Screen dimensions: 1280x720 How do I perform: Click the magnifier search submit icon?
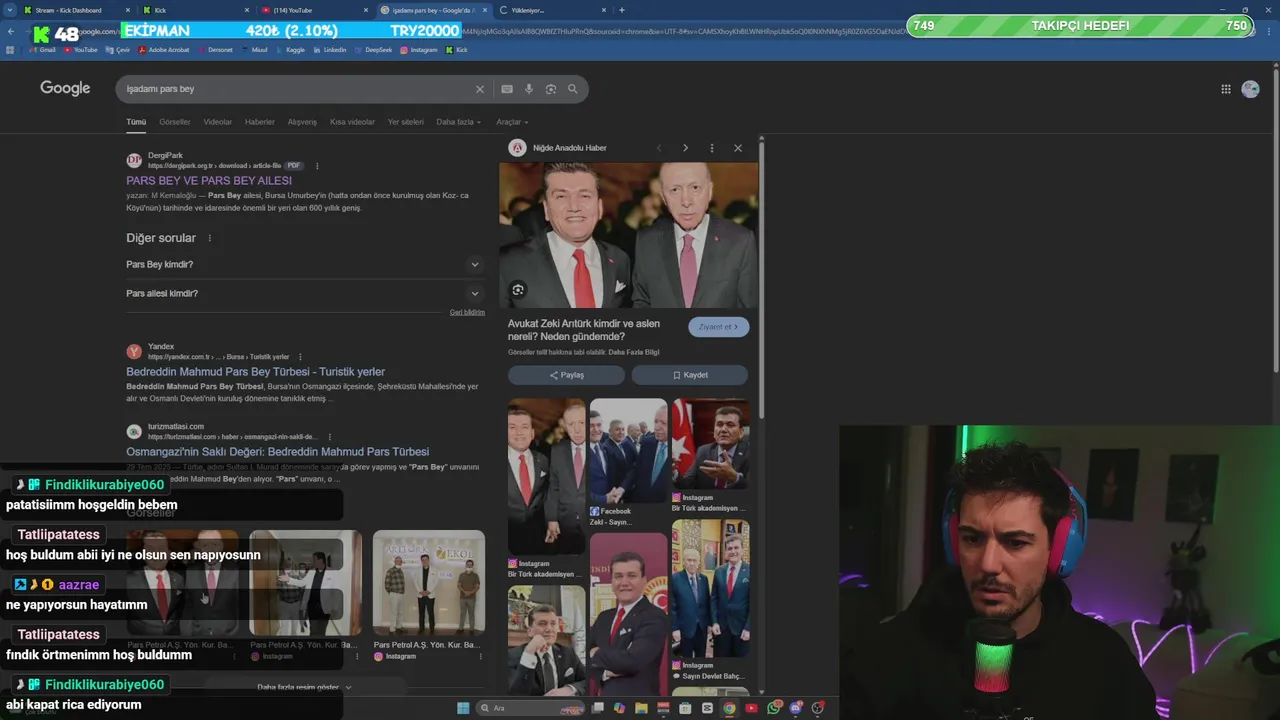point(573,89)
